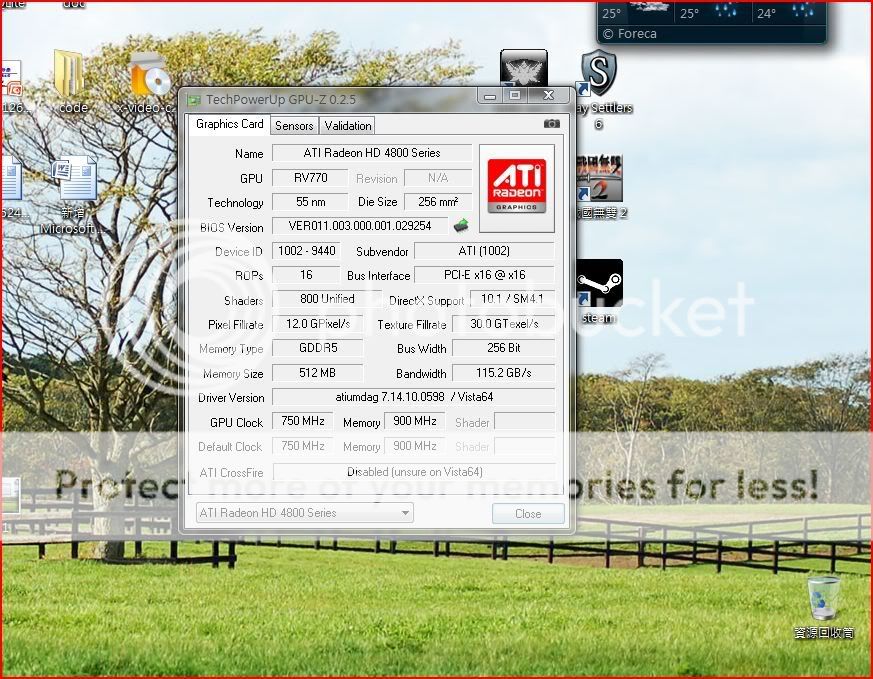
Task: Click the Device ID field '1002 - 9440'
Action: [x=306, y=251]
